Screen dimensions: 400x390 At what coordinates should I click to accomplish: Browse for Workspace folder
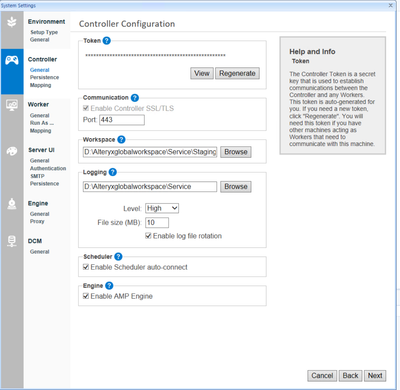click(x=236, y=152)
